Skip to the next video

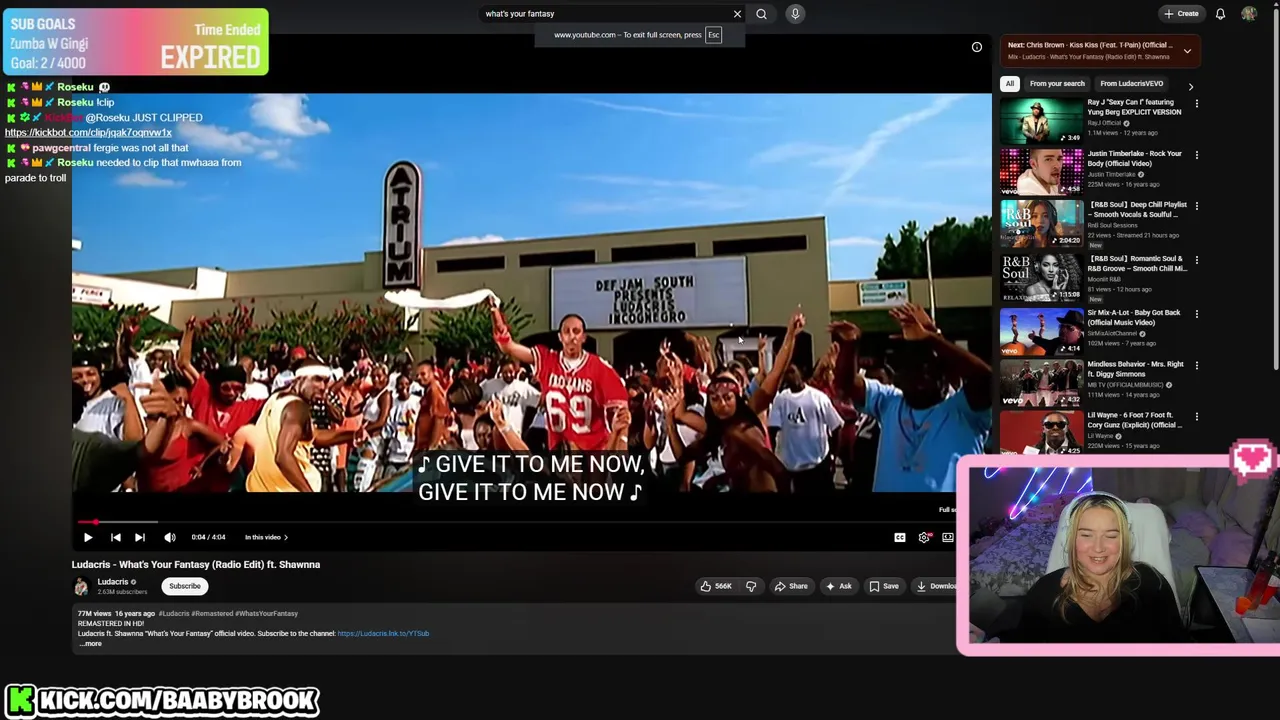pyautogui.click(x=140, y=537)
